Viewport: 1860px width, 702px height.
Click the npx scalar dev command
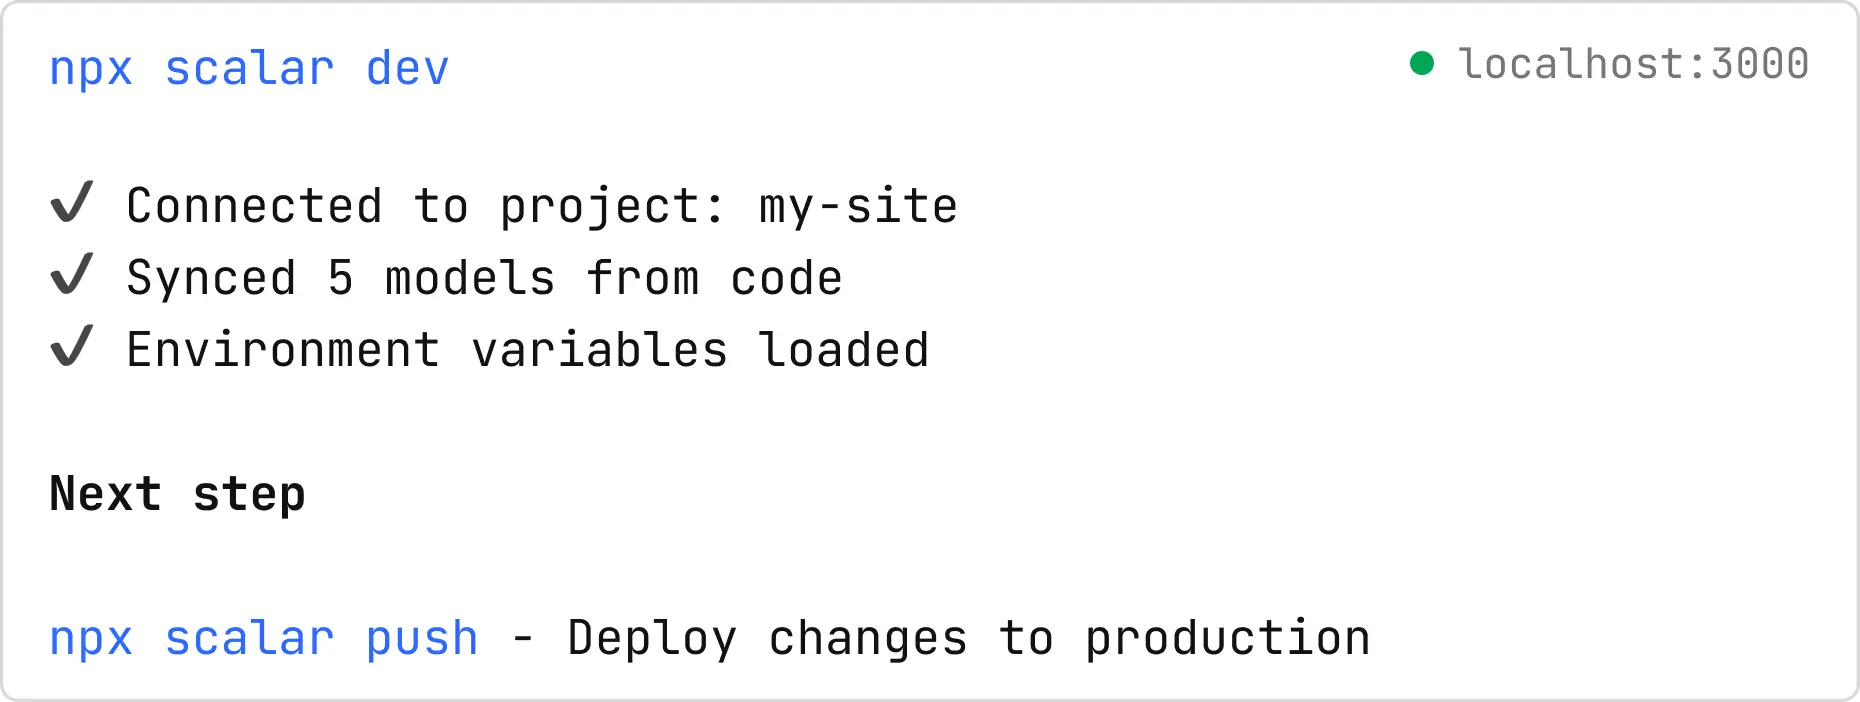point(249,69)
